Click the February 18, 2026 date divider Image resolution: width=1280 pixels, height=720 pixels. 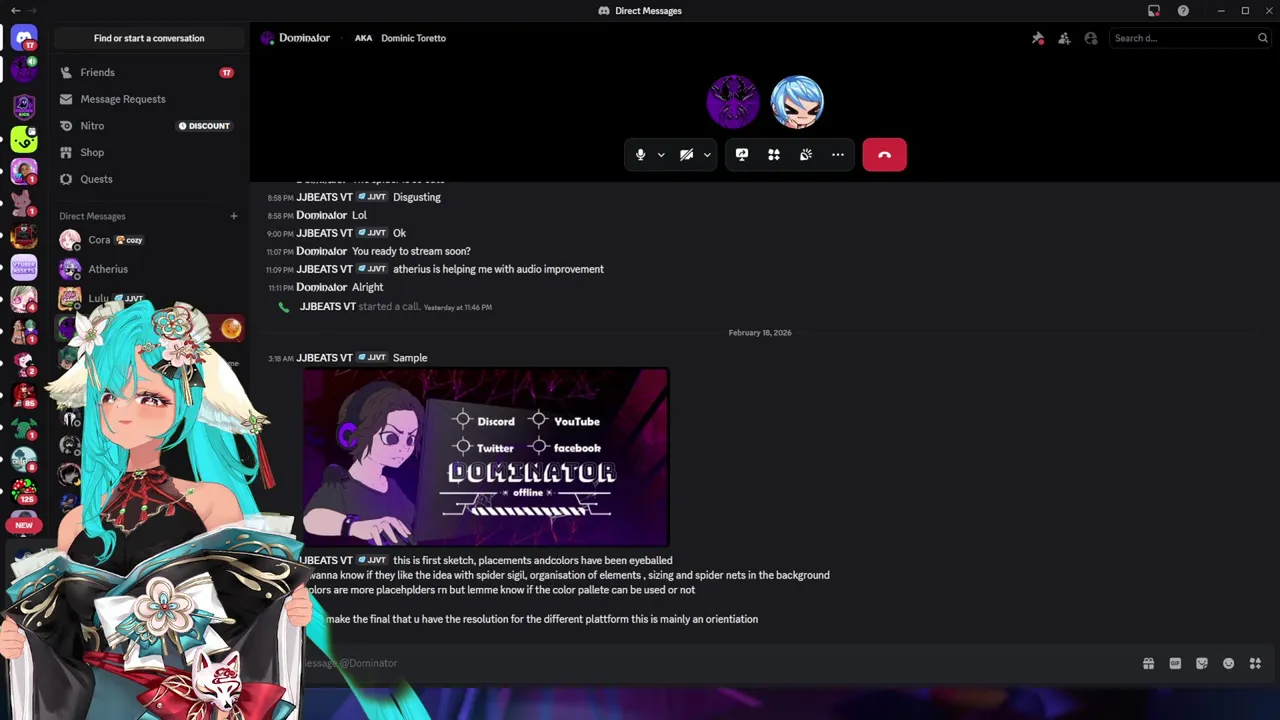pos(760,333)
